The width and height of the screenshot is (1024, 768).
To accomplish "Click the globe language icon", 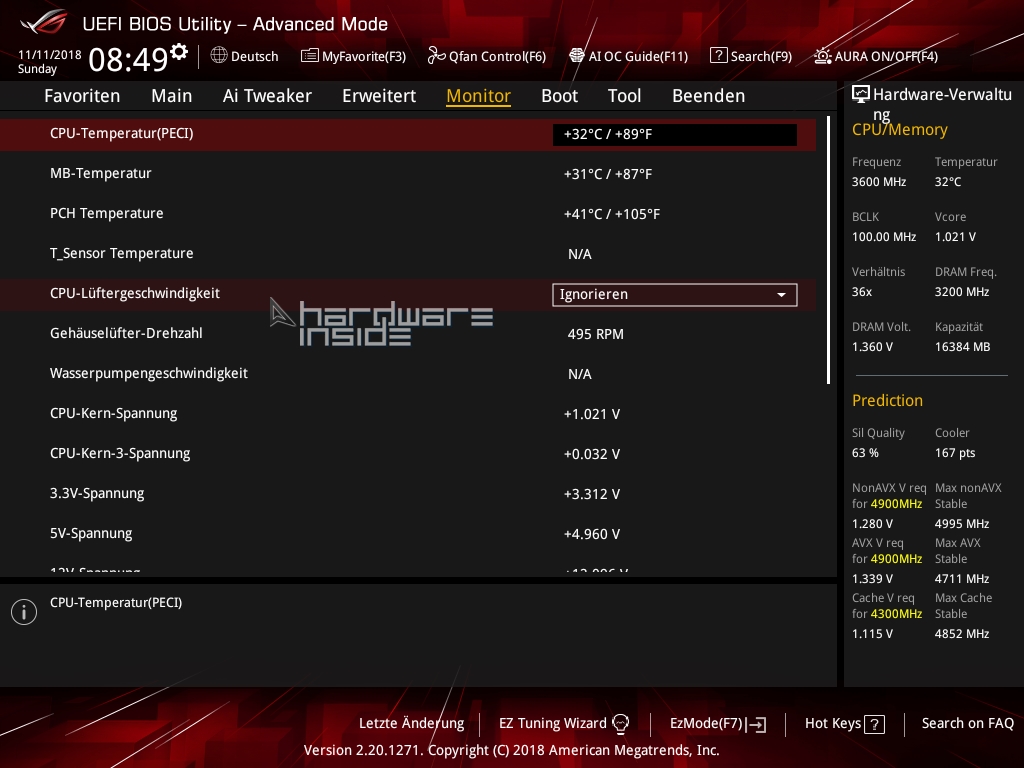I will tap(219, 56).
